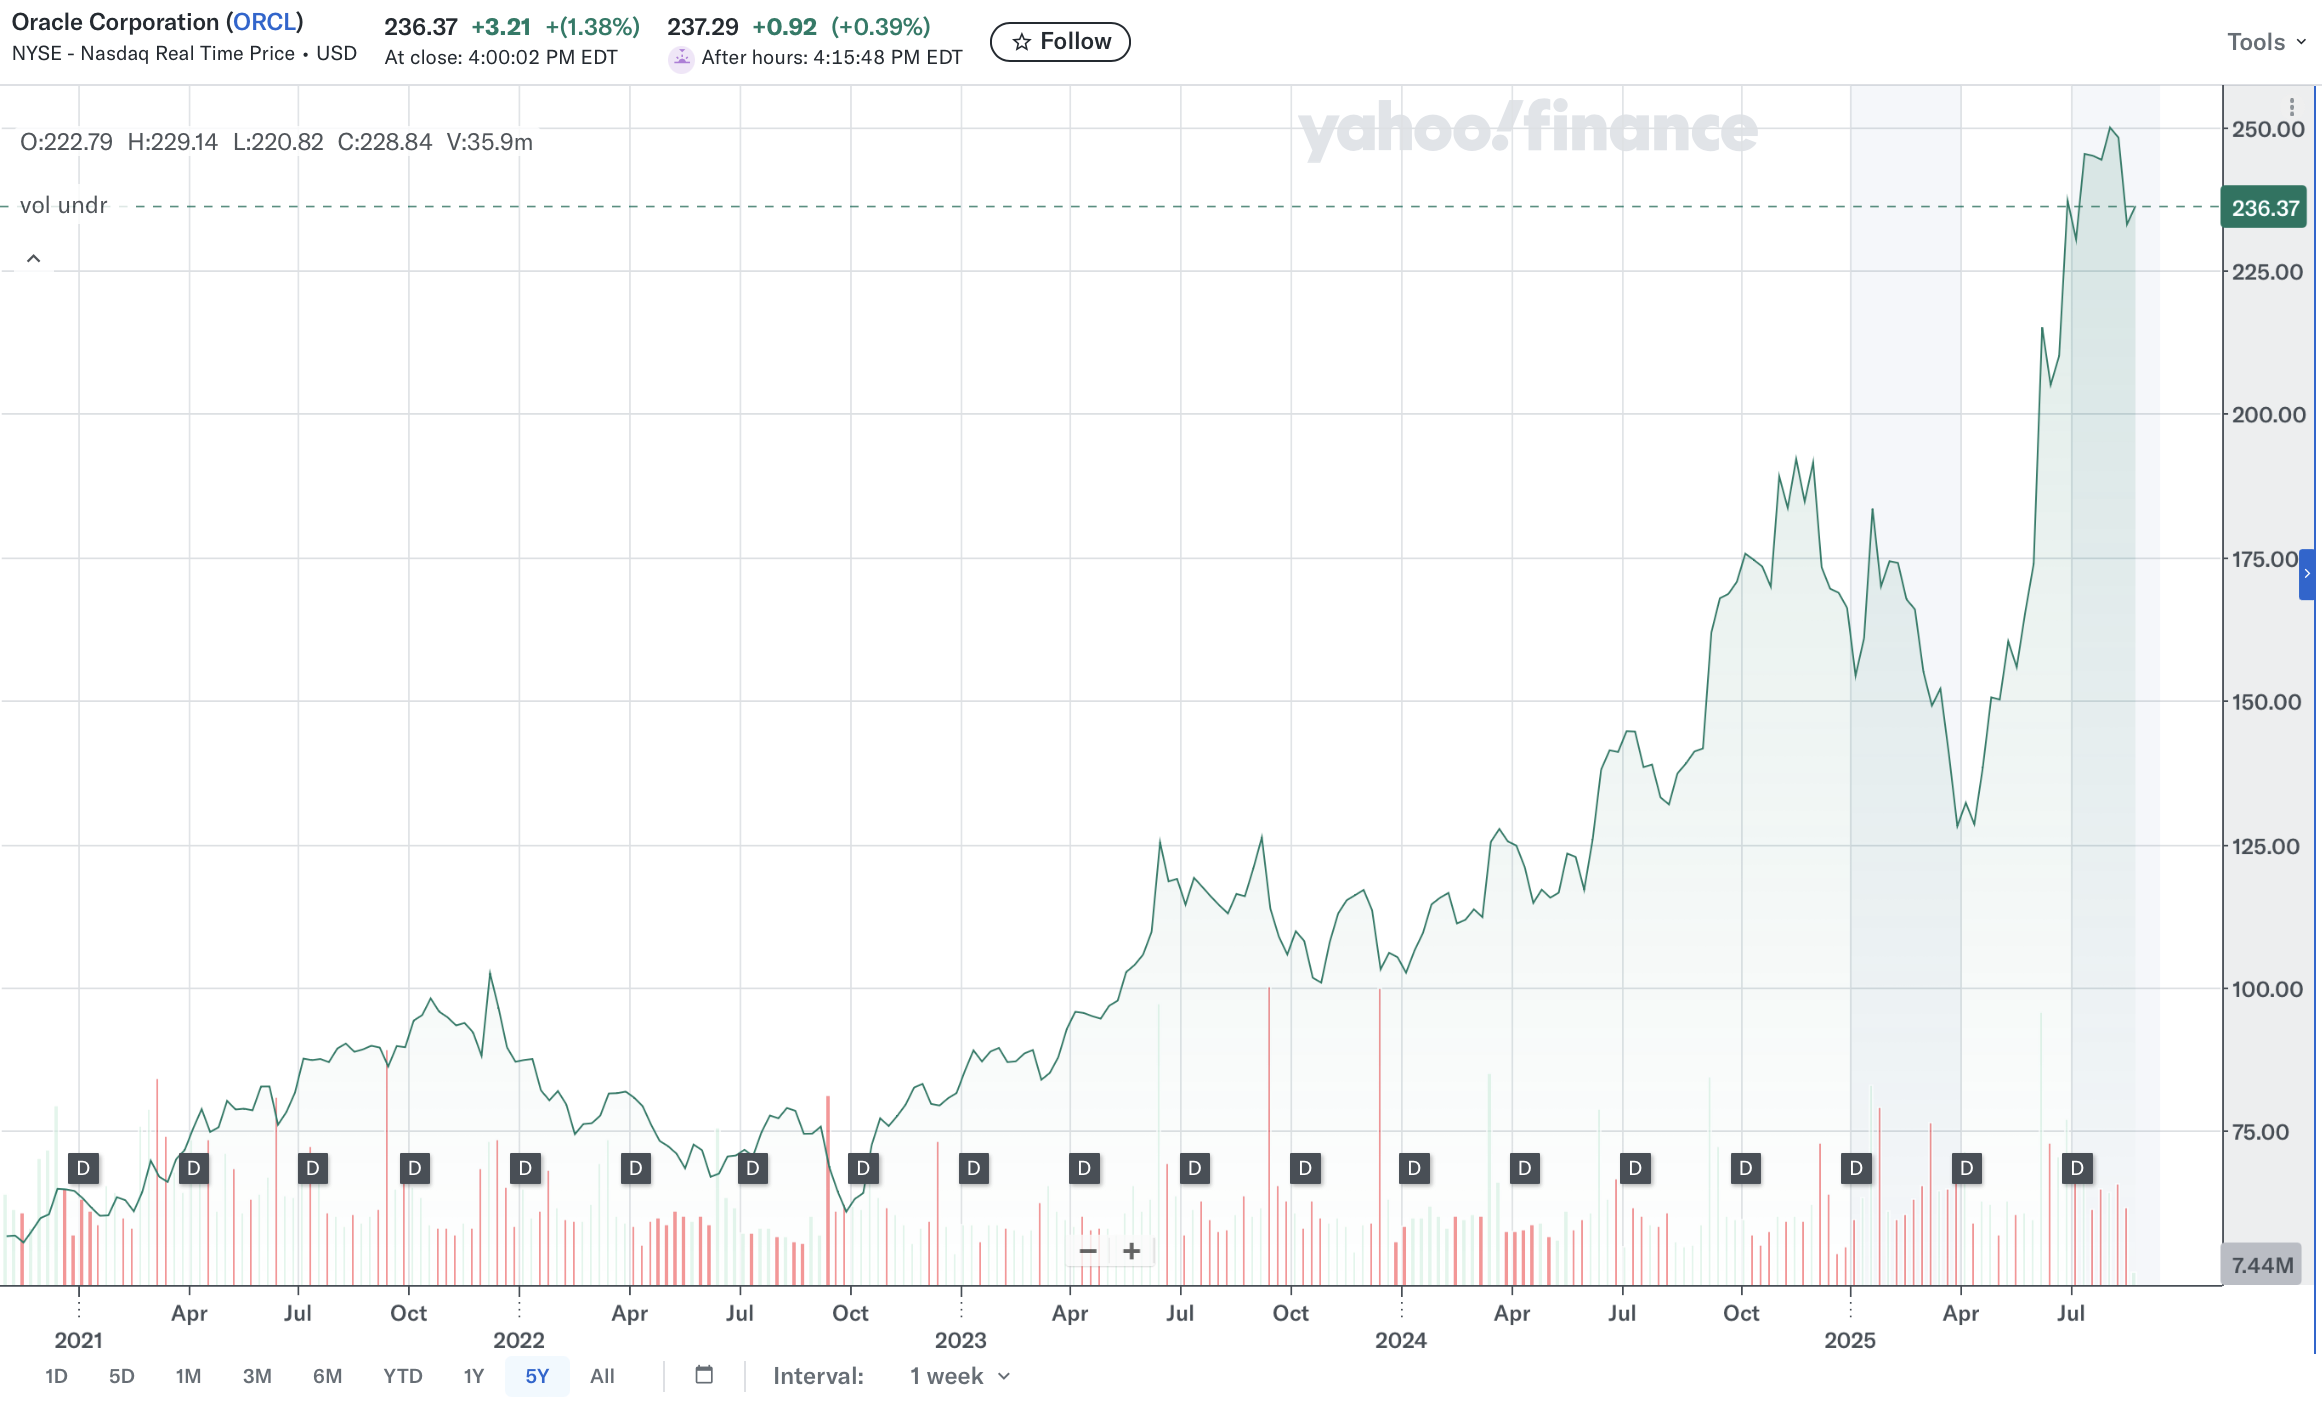The height and width of the screenshot is (1410, 2322).
Task: Open the ORCL ticker link
Action: [x=265, y=22]
